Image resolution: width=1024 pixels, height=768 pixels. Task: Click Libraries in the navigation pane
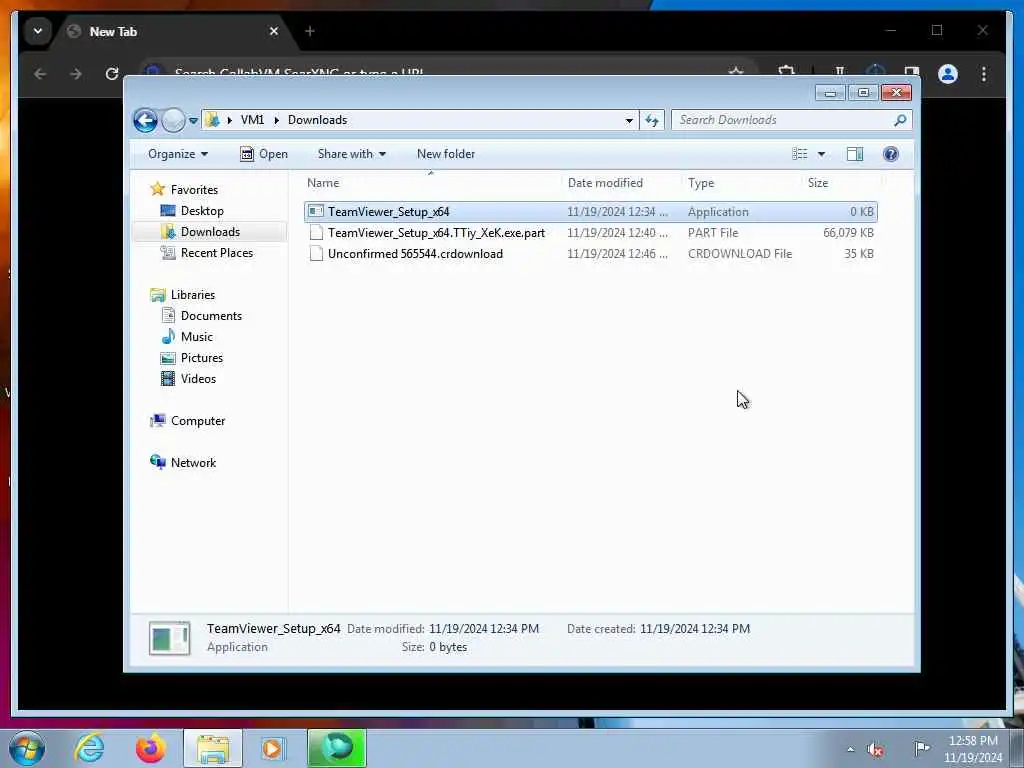click(193, 295)
